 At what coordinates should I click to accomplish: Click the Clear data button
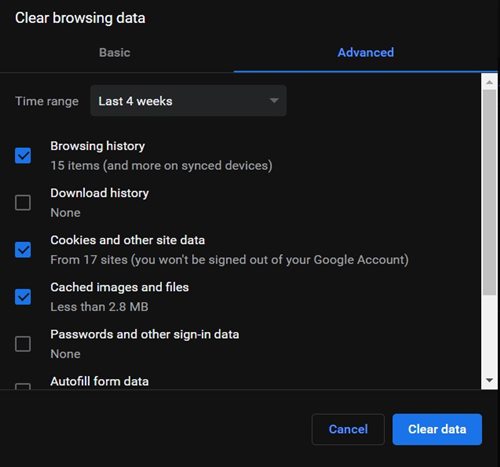point(437,429)
